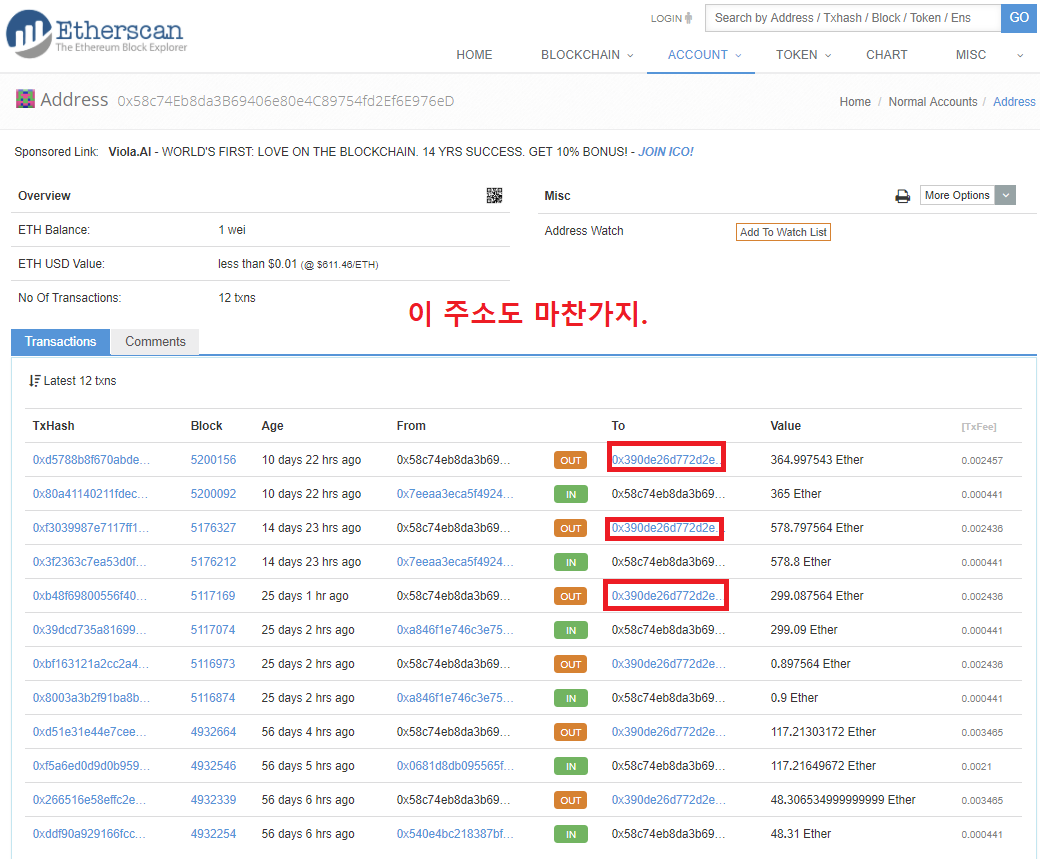Image resolution: width=1040 pixels, height=859 pixels.
Task: Open transaction 0x80a41140211fdec...
Action: pyautogui.click(x=90, y=494)
